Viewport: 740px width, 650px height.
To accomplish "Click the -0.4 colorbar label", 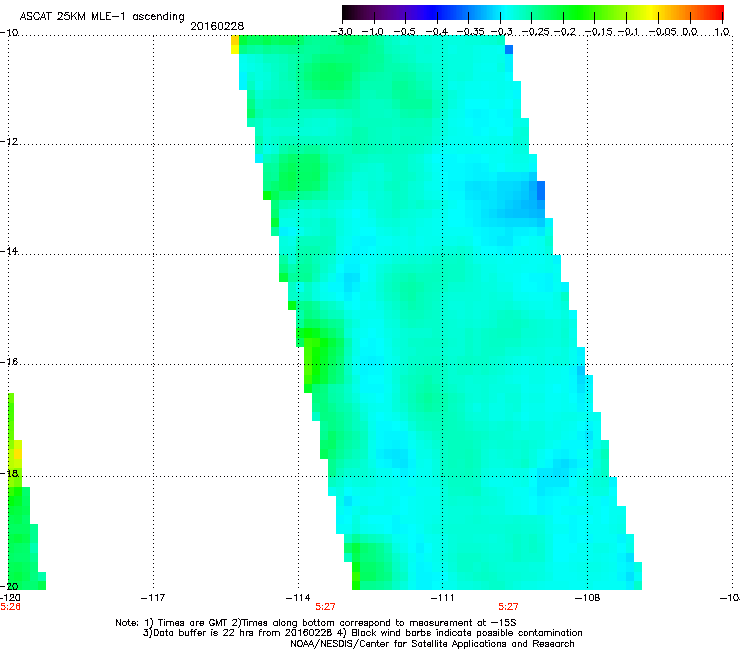I will [437, 32].
